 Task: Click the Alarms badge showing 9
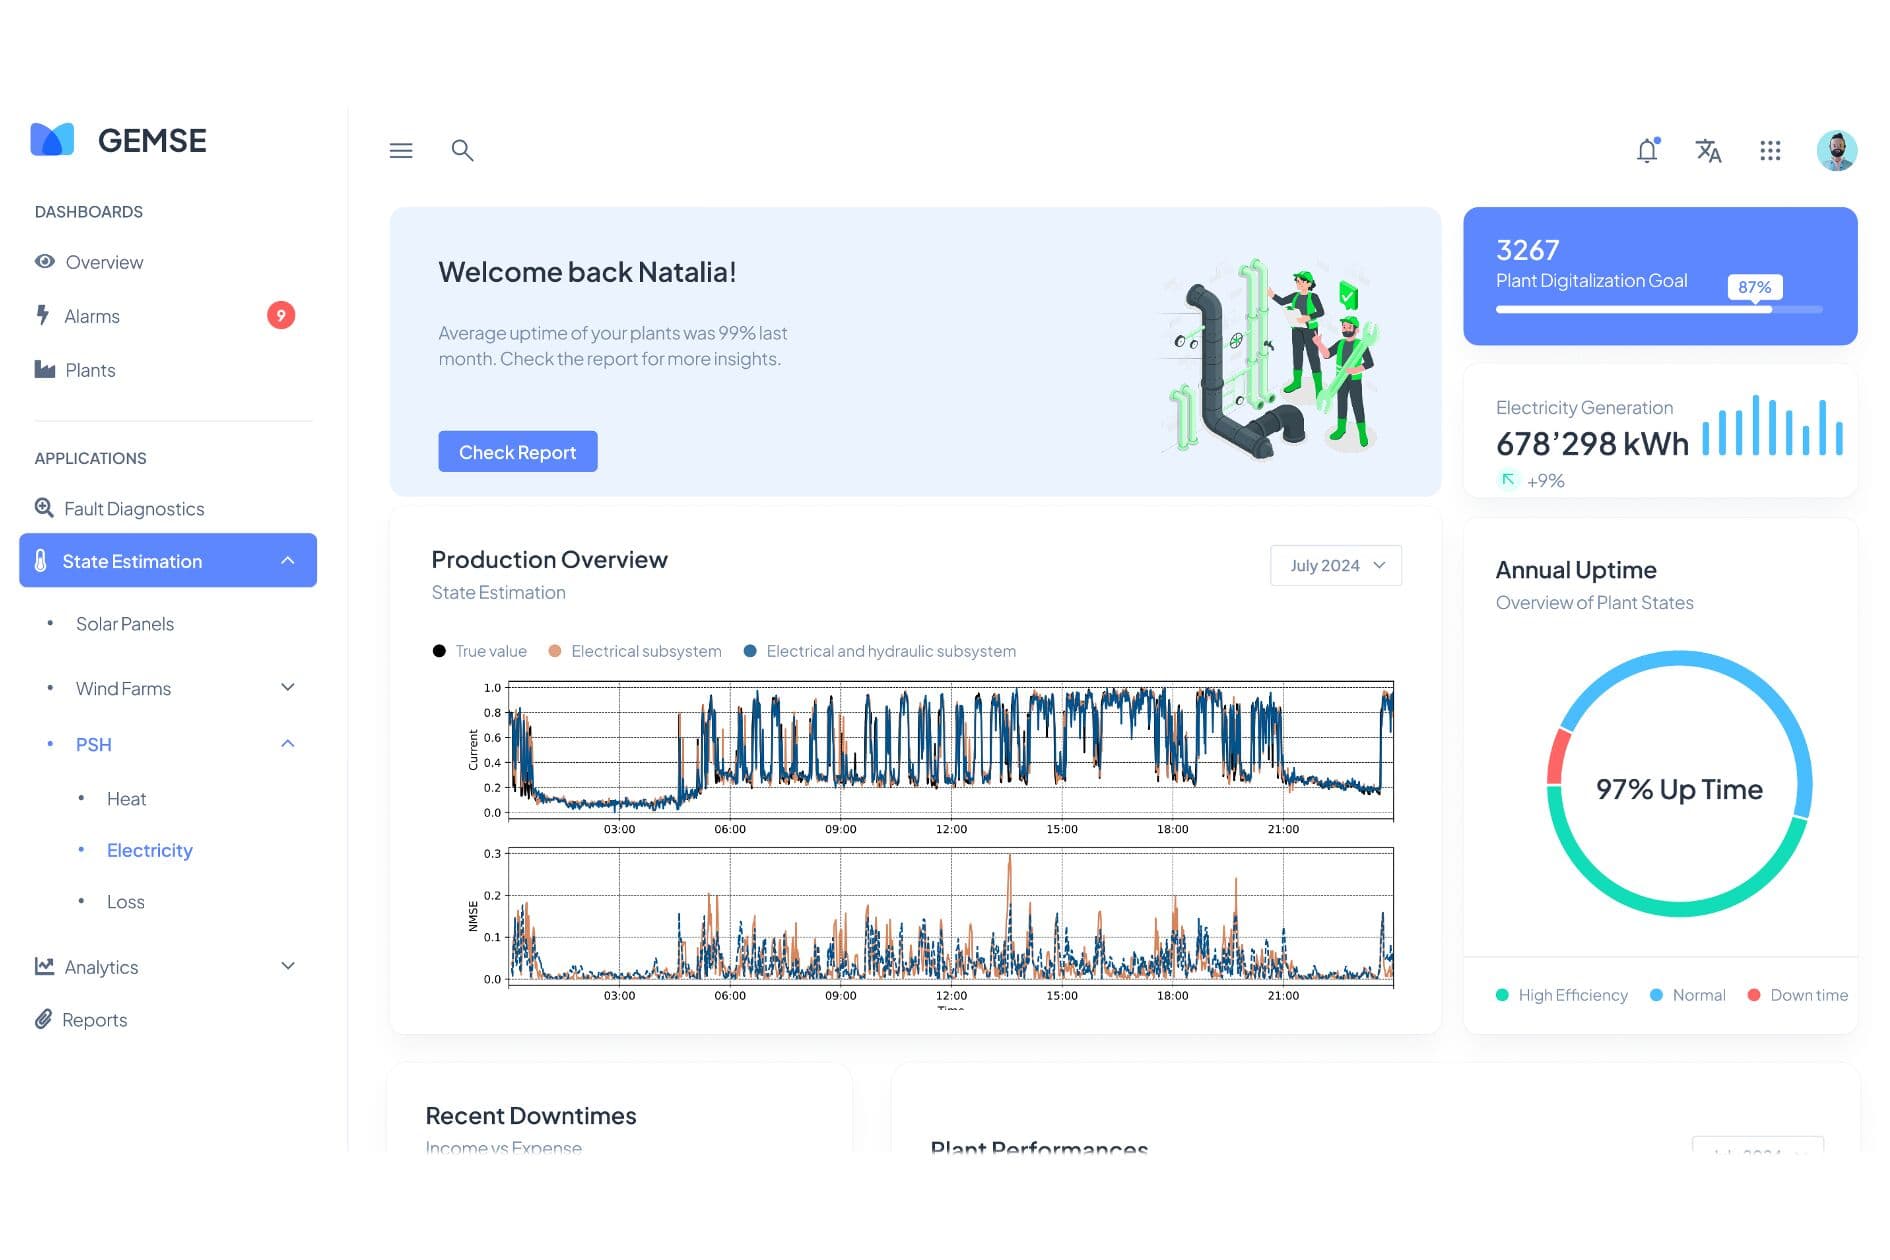click(281, 316)
